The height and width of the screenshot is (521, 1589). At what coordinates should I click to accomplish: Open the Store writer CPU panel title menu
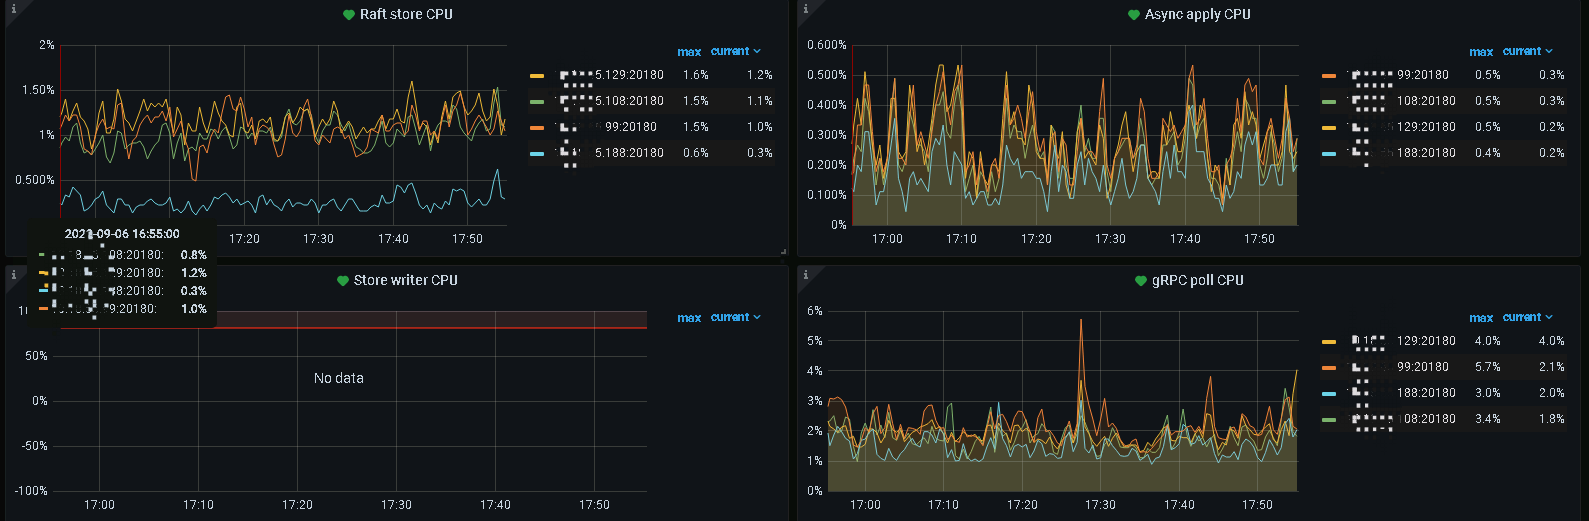405,281
